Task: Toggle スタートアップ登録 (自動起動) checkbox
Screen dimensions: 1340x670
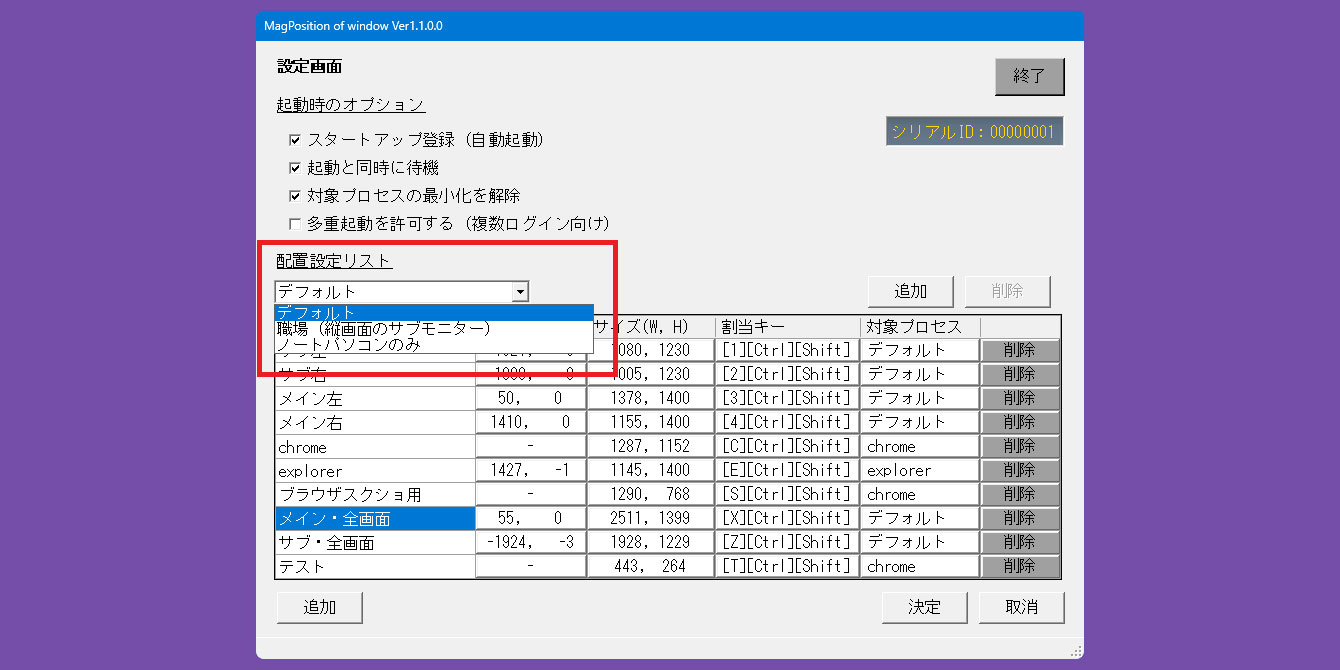Action: 295,140
